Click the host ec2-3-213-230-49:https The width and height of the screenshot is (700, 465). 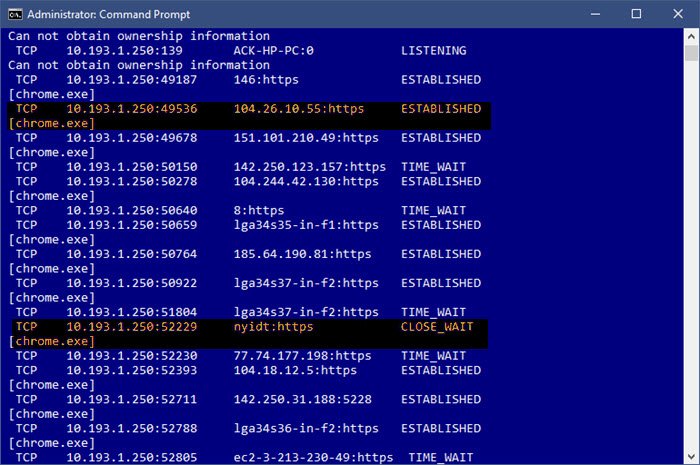pyautogui.click(x=313, y=457)
